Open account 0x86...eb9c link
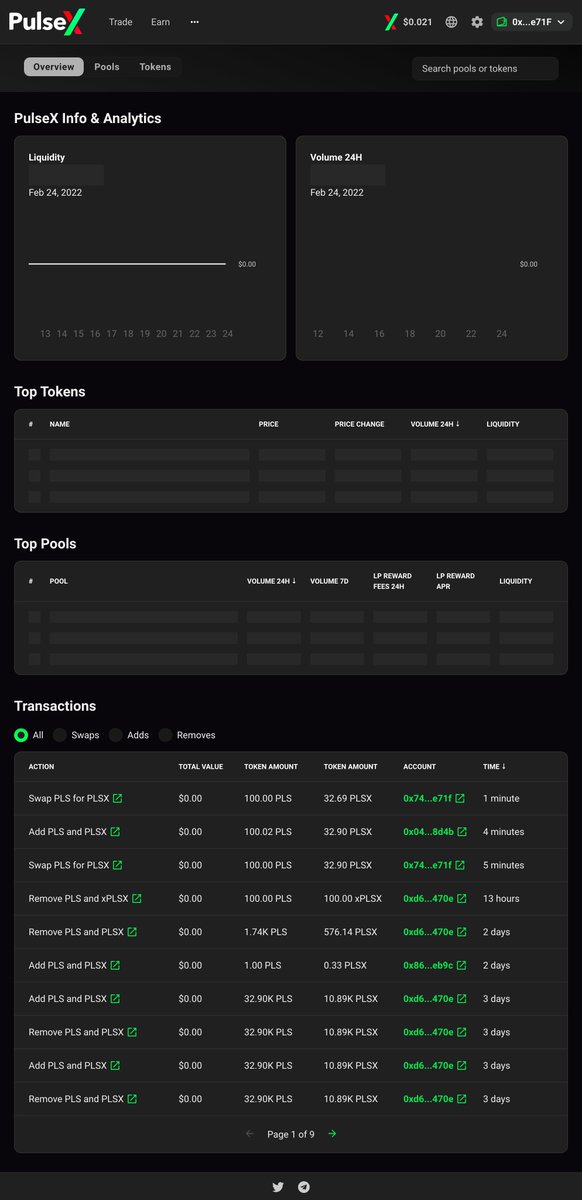 (x=428, y=965)
